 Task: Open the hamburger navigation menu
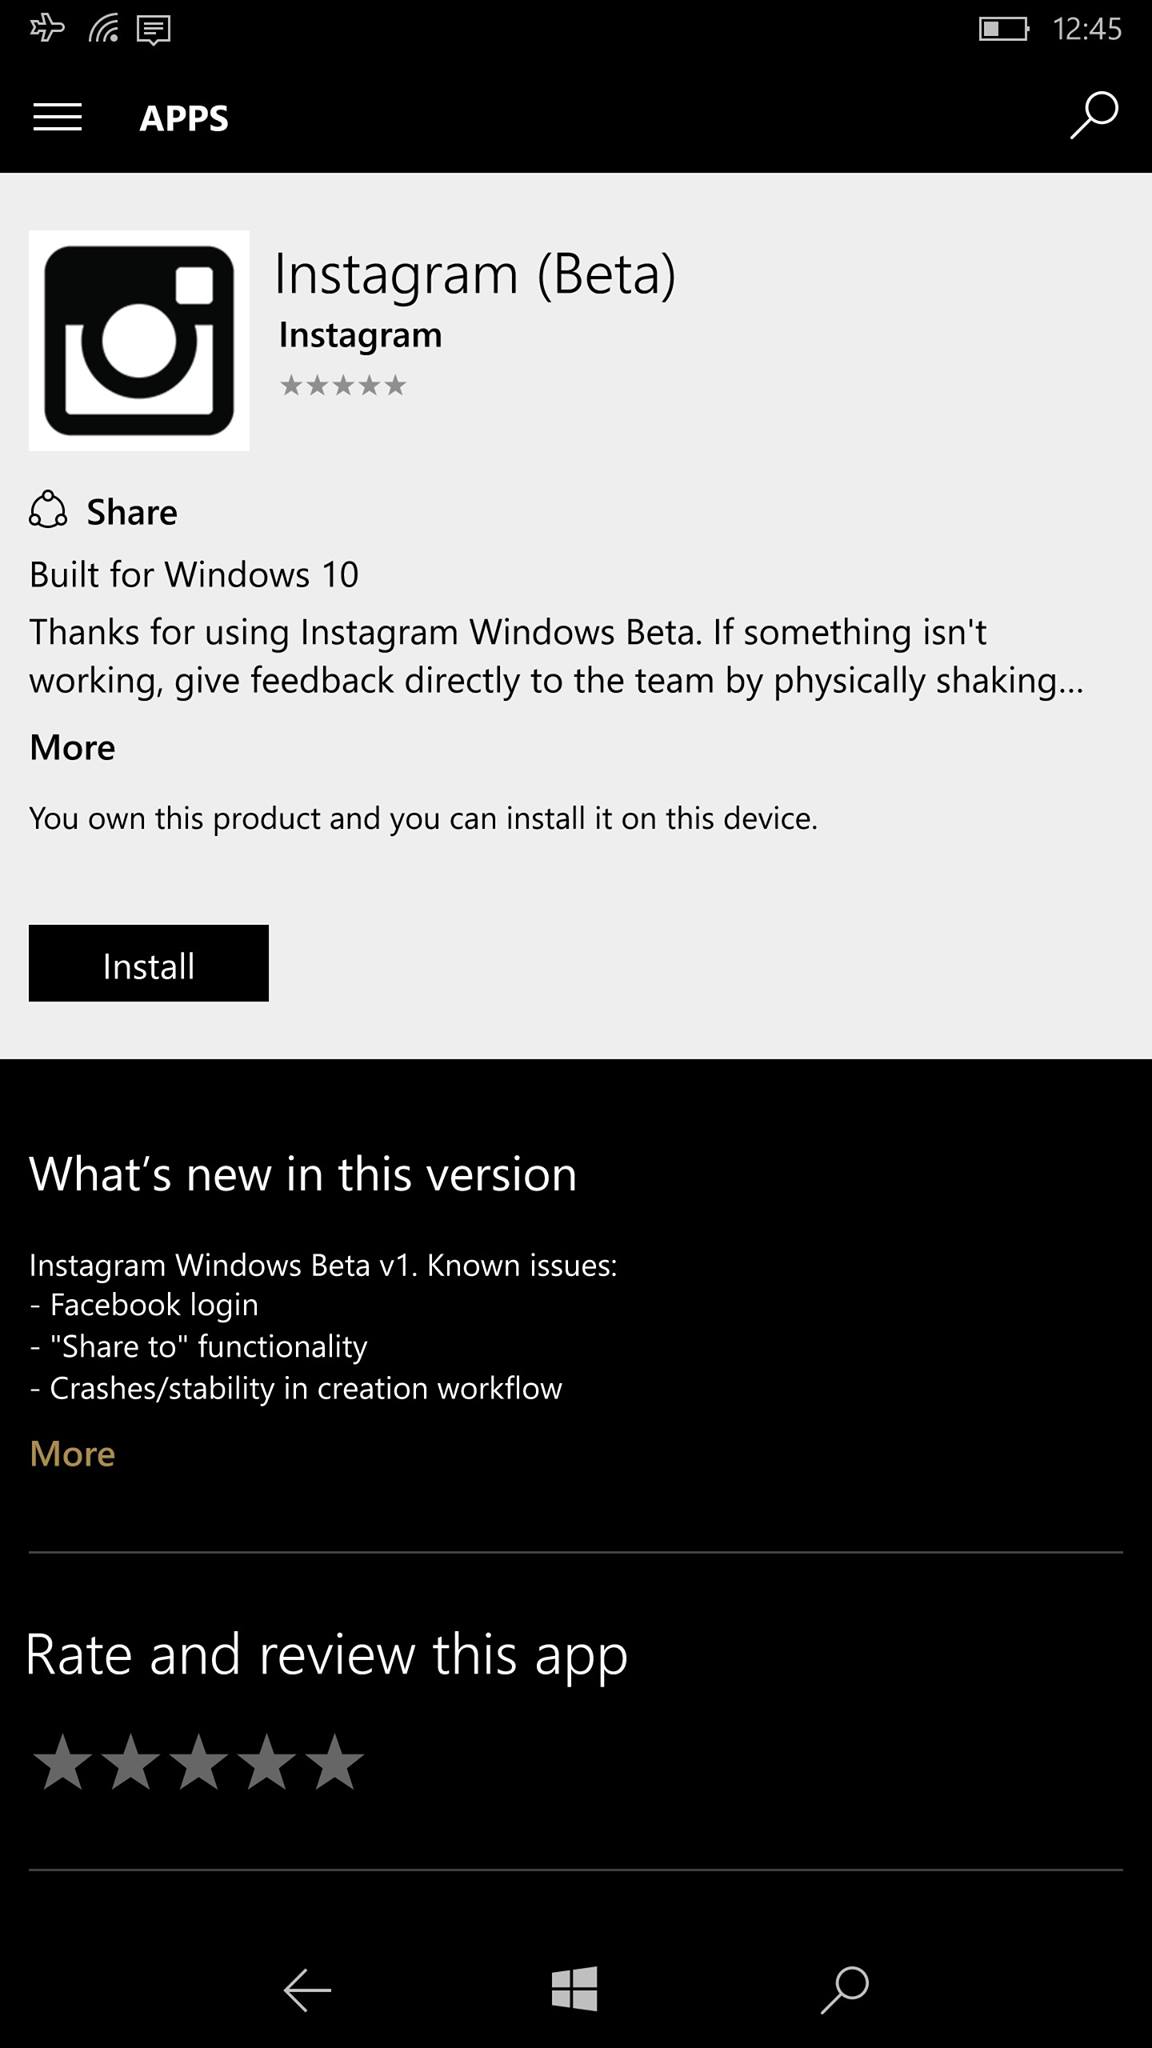click(57, 118)
